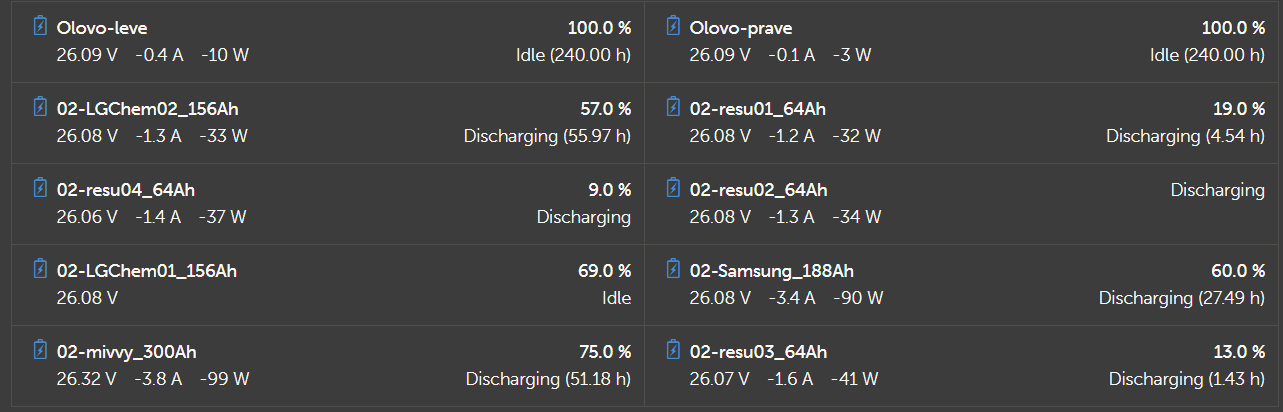Click the 02-resu04_64Ah battery icon

point(40,188)
